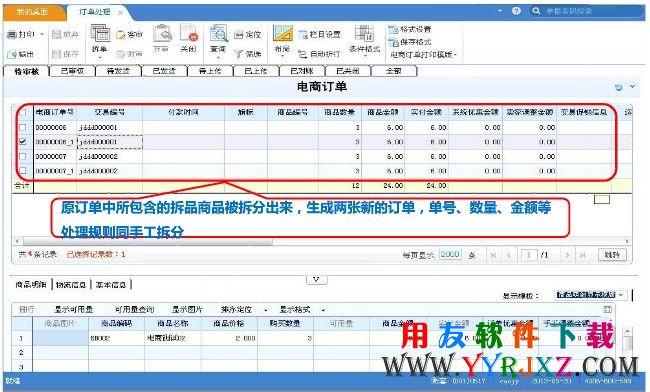
Task: Collapse the detail panel with V expander
Action: click(x=316, y=280)
